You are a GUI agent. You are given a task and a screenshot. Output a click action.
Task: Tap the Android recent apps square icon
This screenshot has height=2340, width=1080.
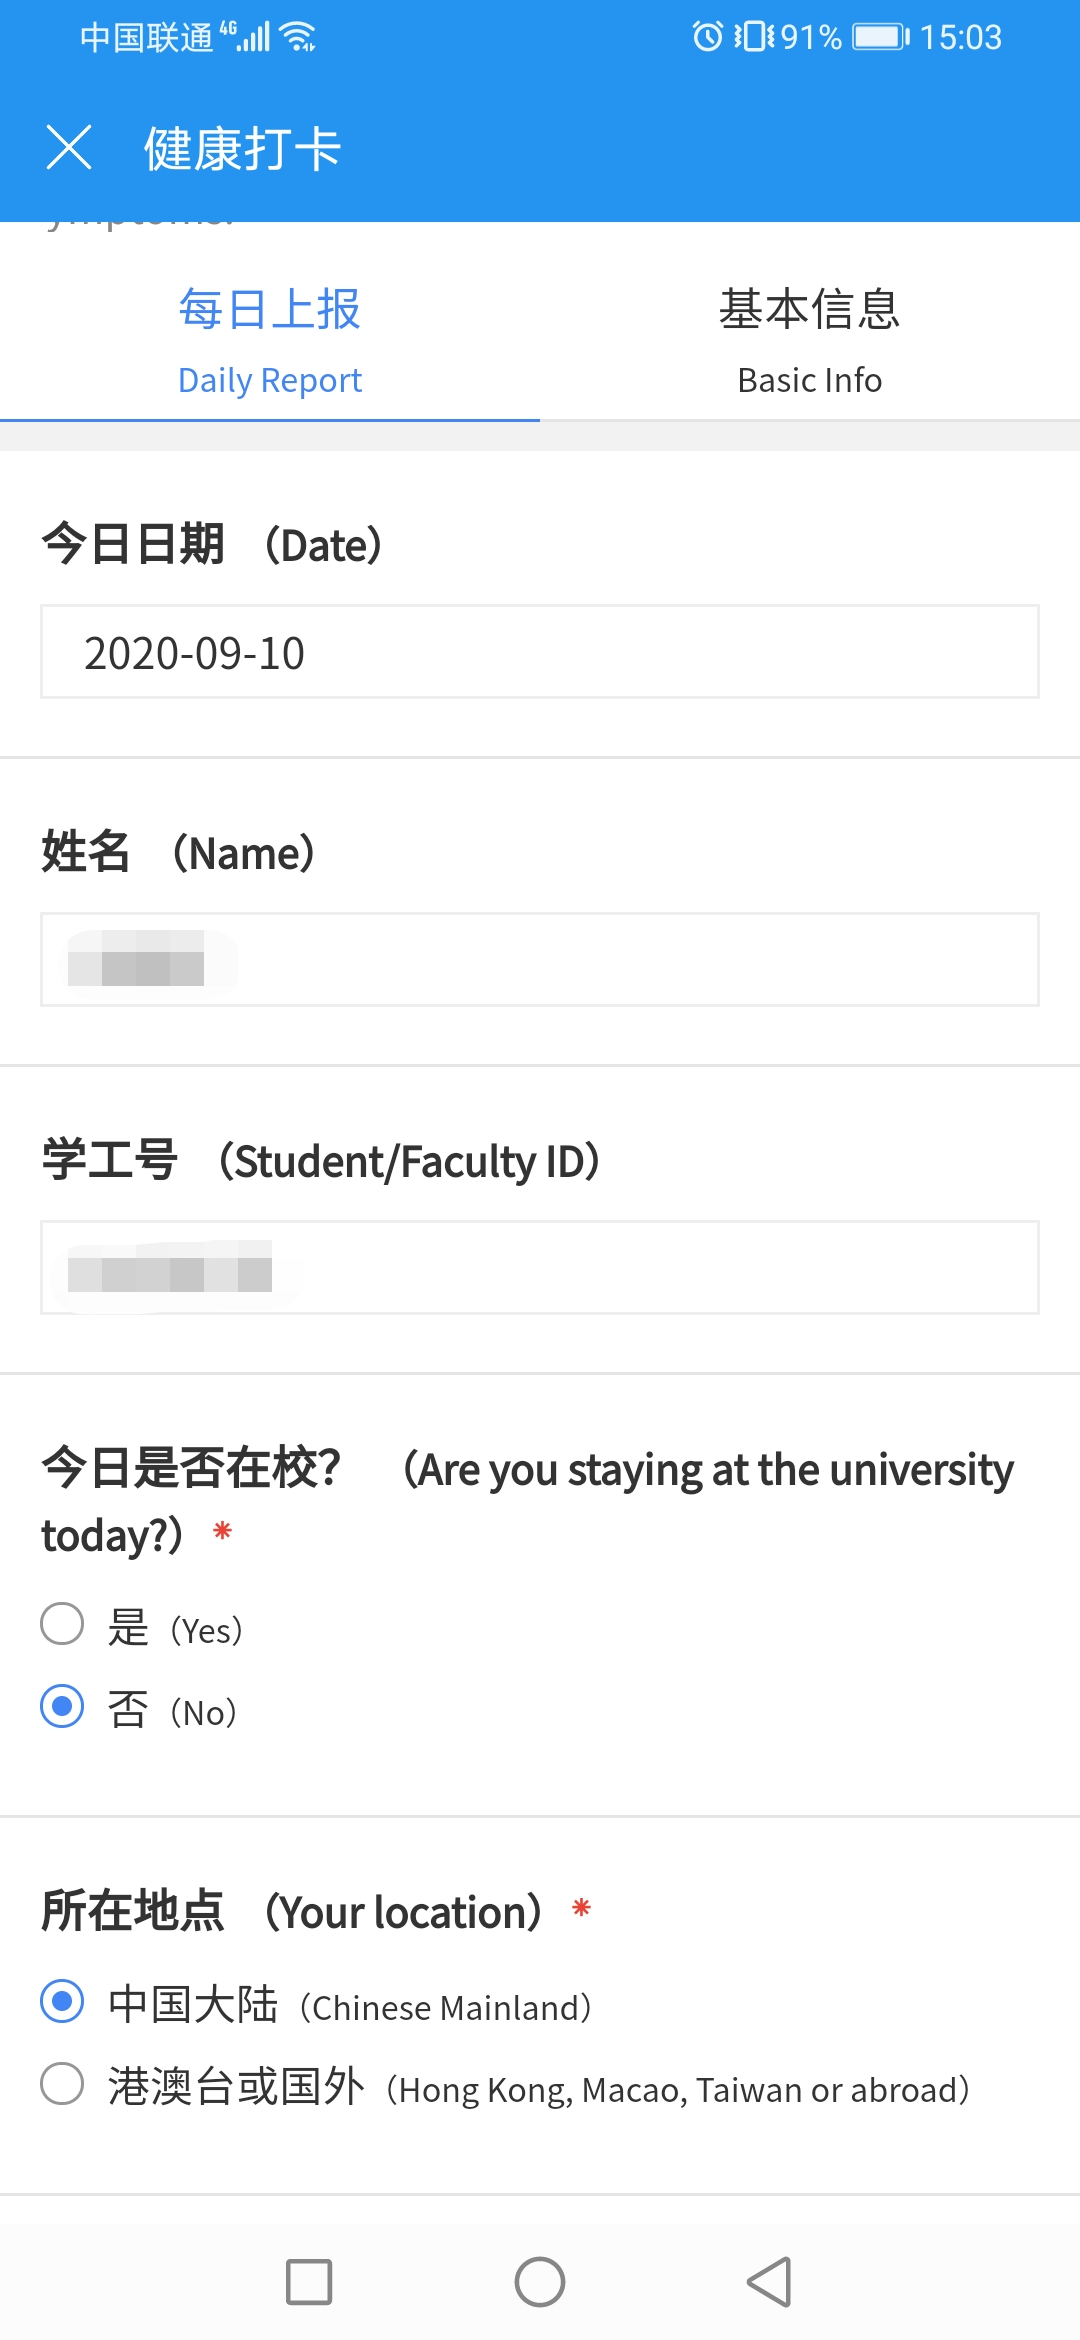point(309,2282)
